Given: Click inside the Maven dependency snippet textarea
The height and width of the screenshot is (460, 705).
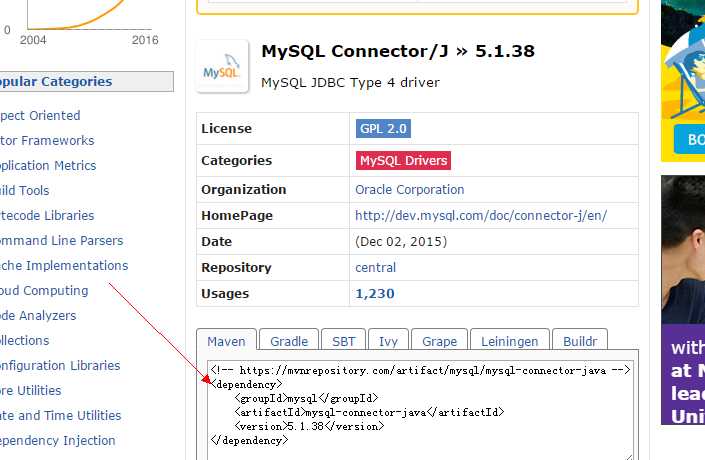Looking at the screenshot, I should pos(420,409).
